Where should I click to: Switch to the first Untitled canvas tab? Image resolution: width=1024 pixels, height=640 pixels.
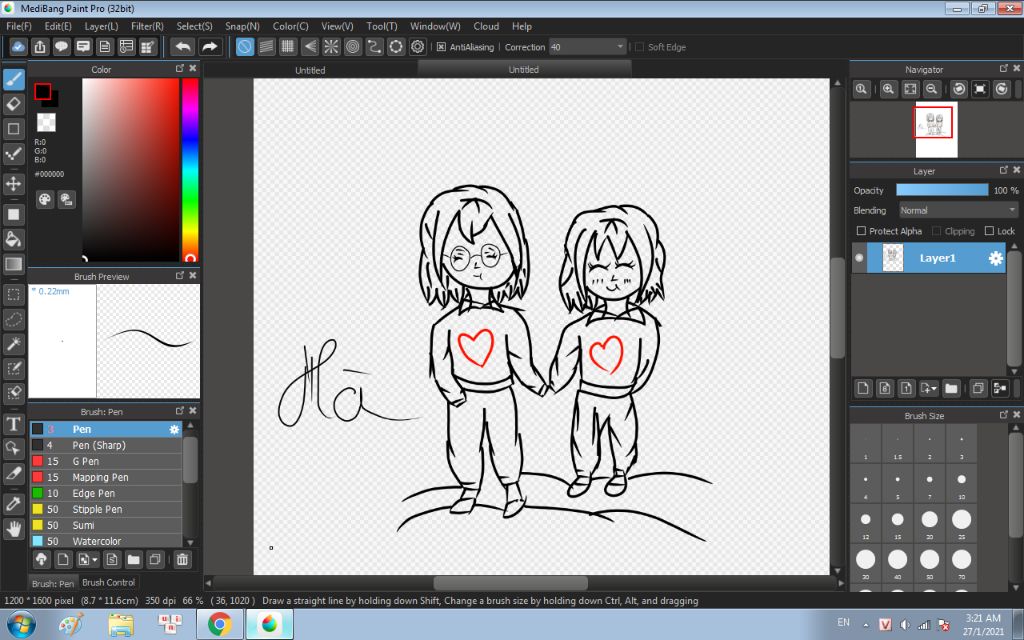(310, 70)
